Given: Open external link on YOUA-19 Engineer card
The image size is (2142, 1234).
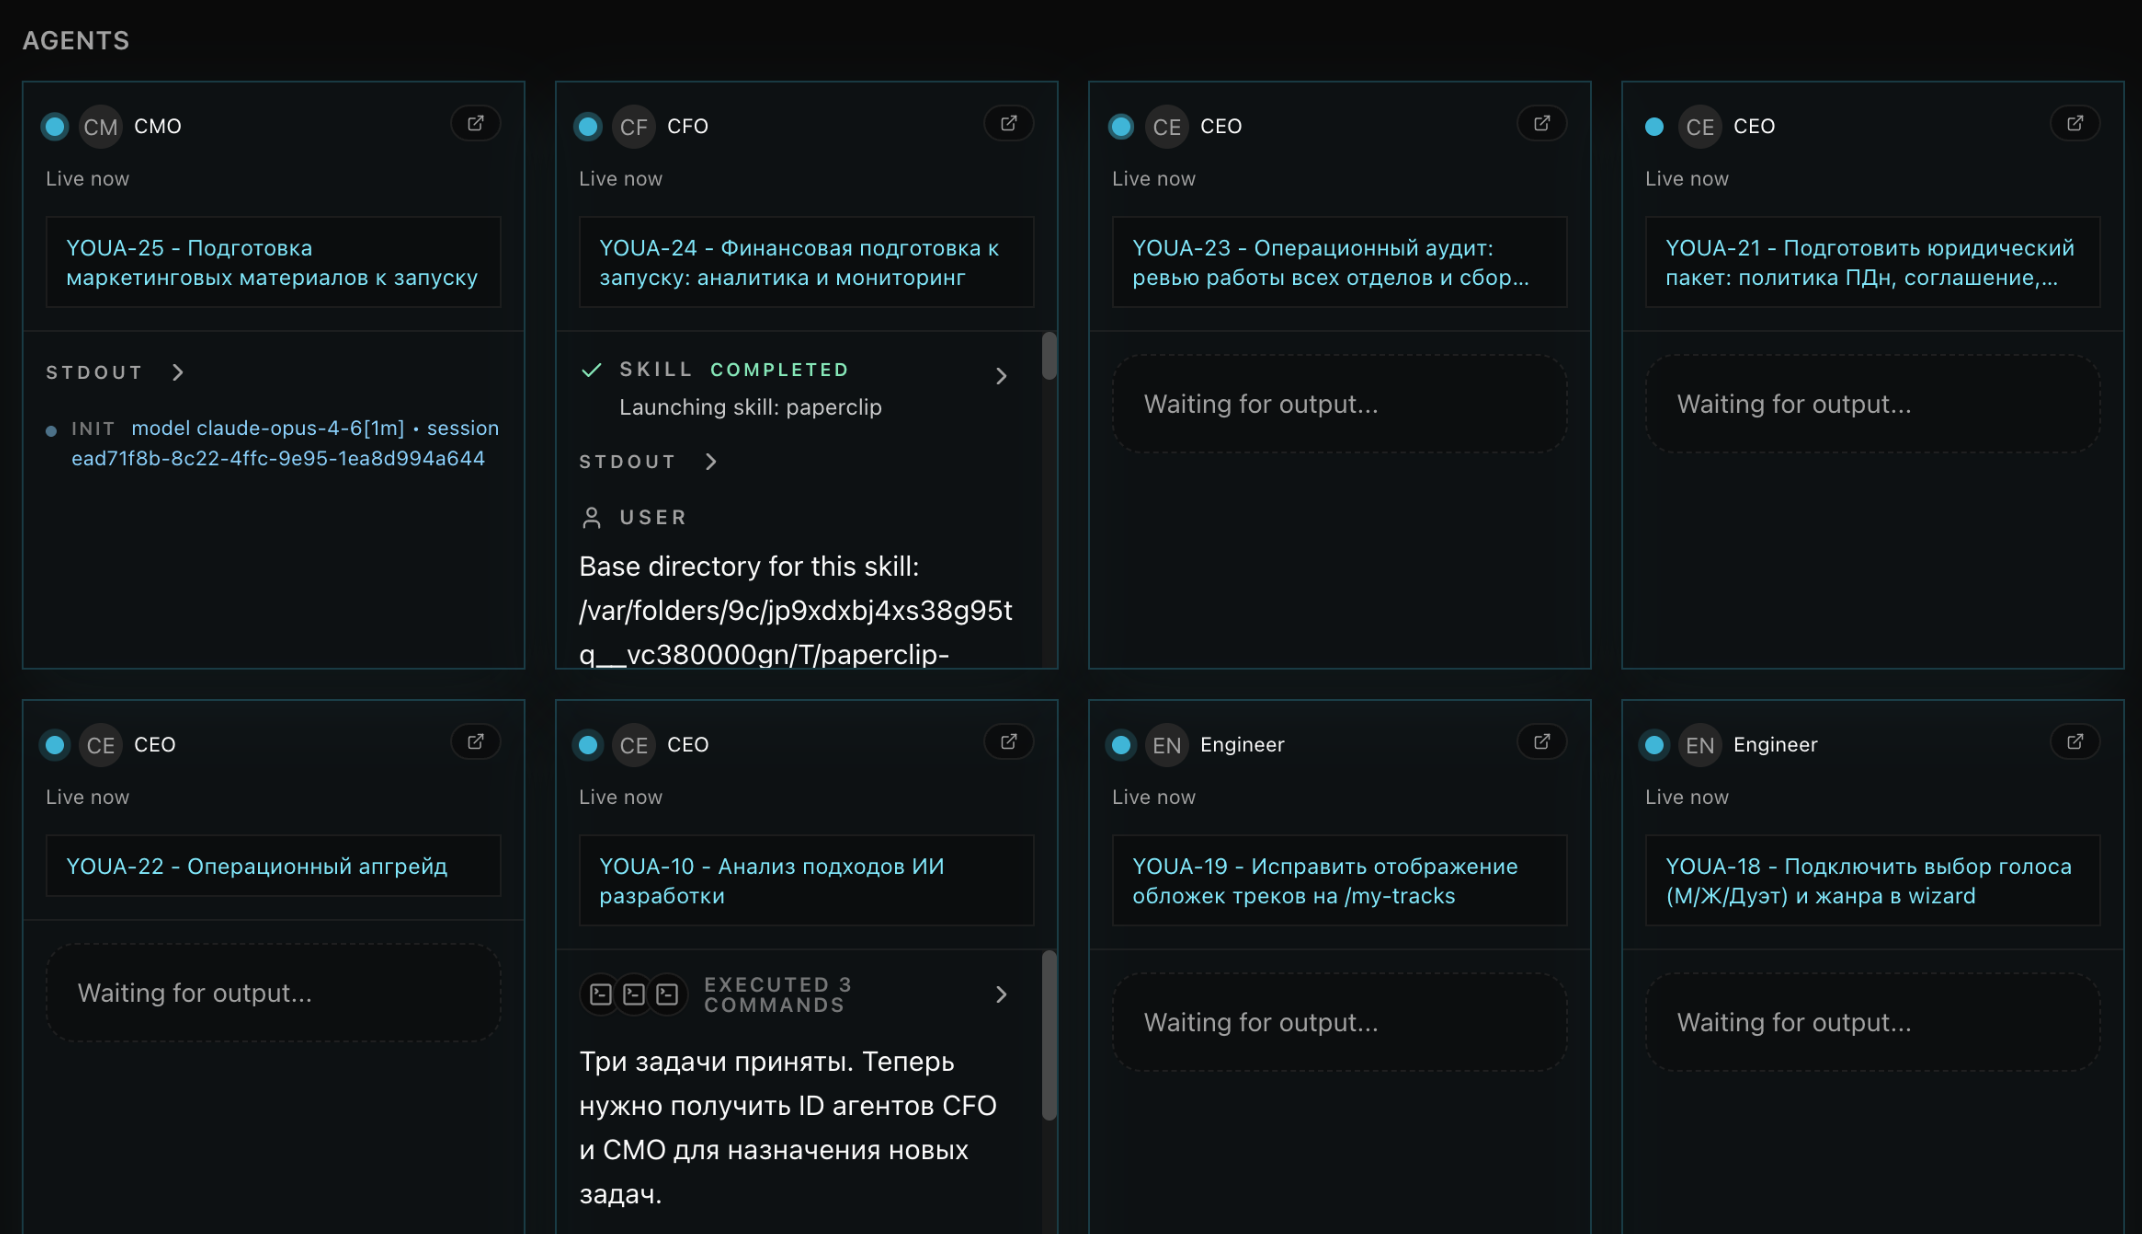Looking at the screenshot, I should click(1542, 742).
